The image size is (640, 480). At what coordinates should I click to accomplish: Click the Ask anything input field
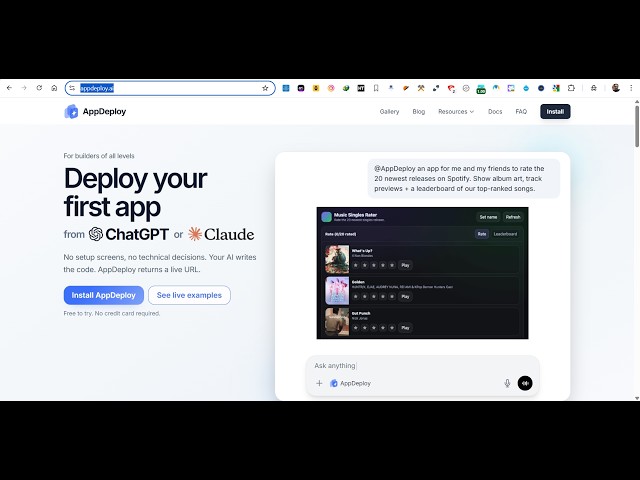[422, 366]
